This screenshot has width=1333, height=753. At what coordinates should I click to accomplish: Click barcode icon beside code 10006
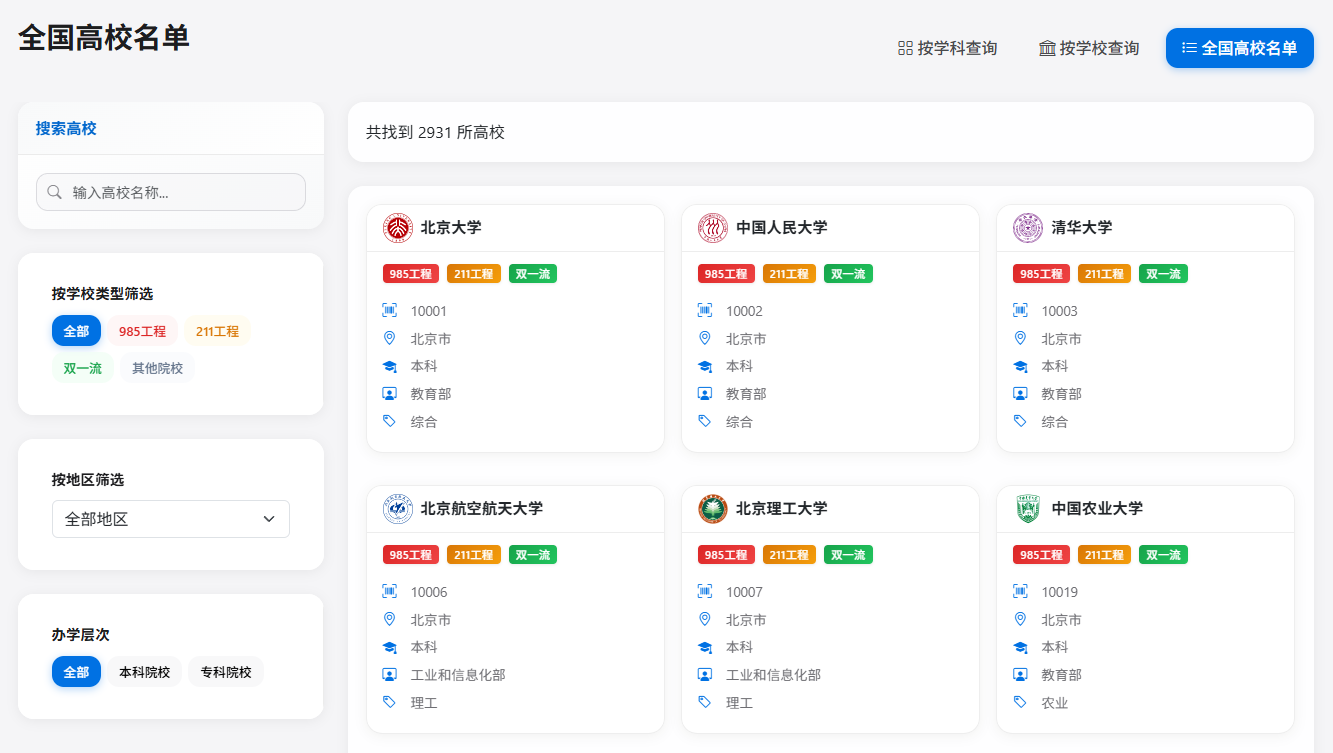(390, 591)
